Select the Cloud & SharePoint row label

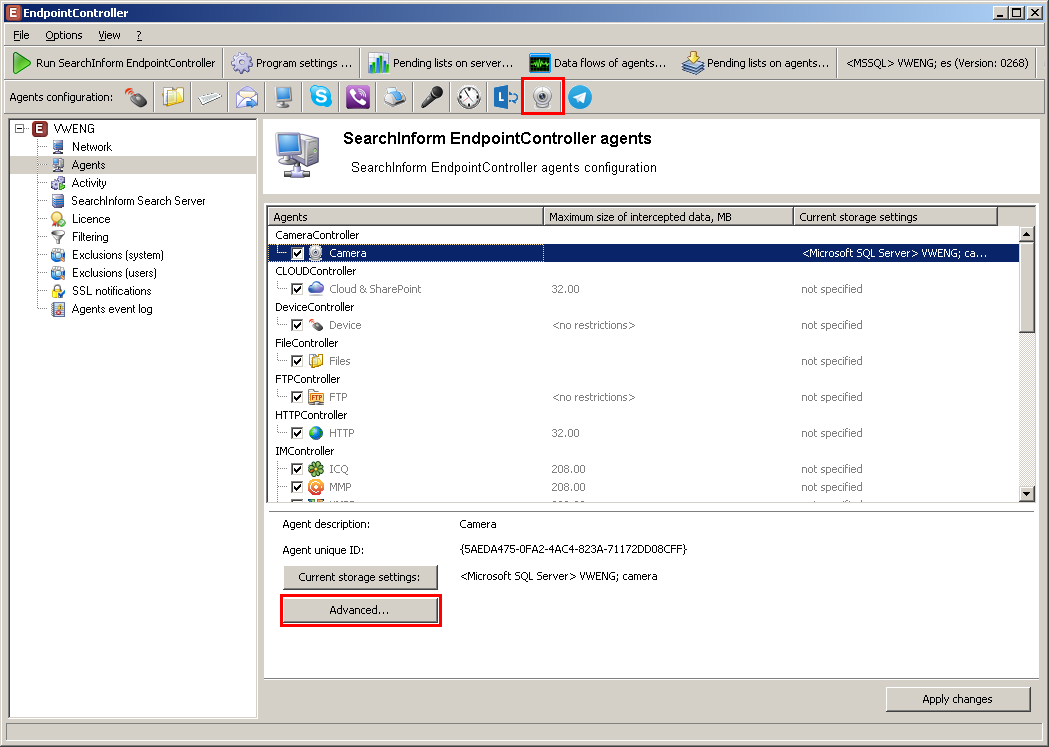(x=375, y=290)
